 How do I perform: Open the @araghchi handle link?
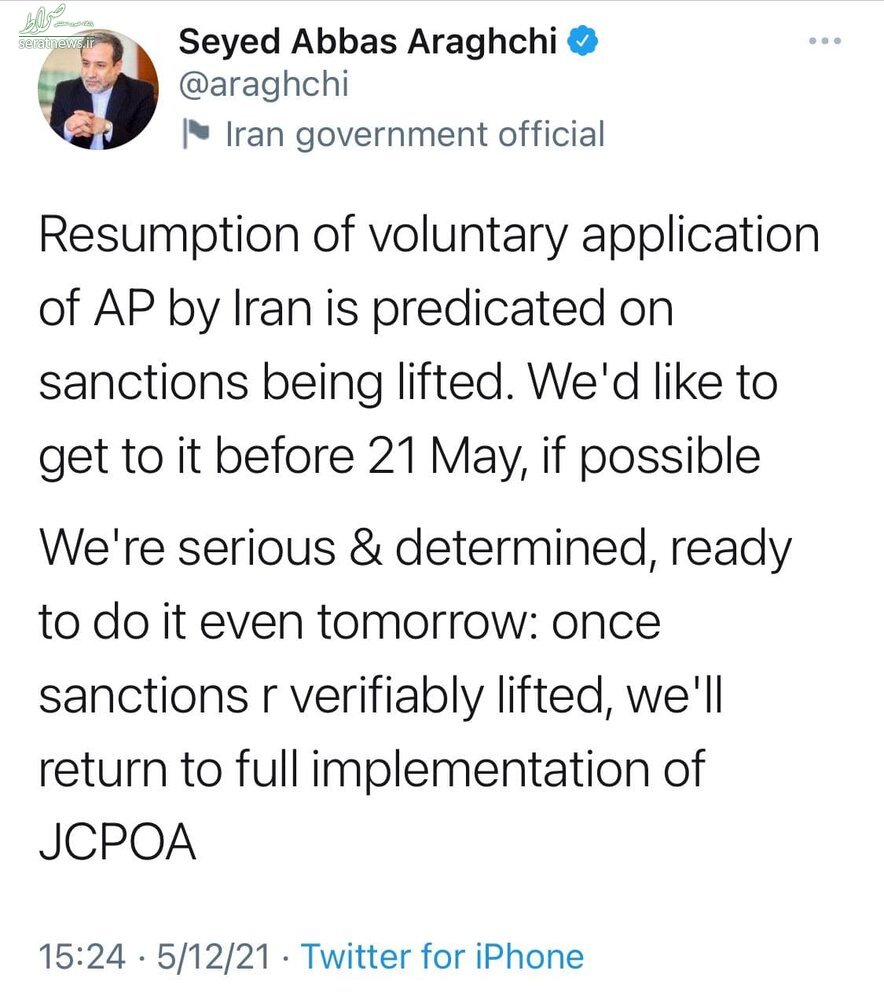263,85
